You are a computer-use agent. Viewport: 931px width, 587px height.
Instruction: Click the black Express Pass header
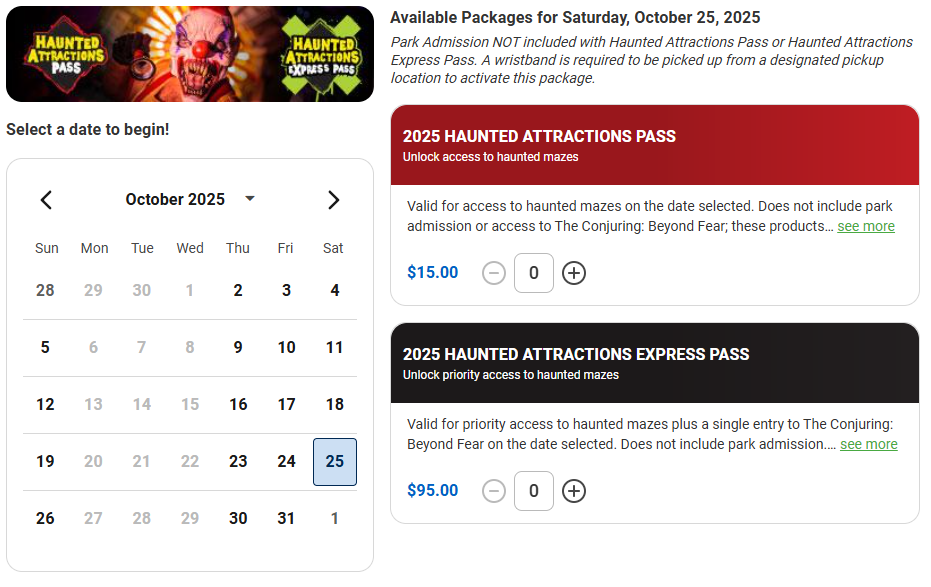coord(654,363)
